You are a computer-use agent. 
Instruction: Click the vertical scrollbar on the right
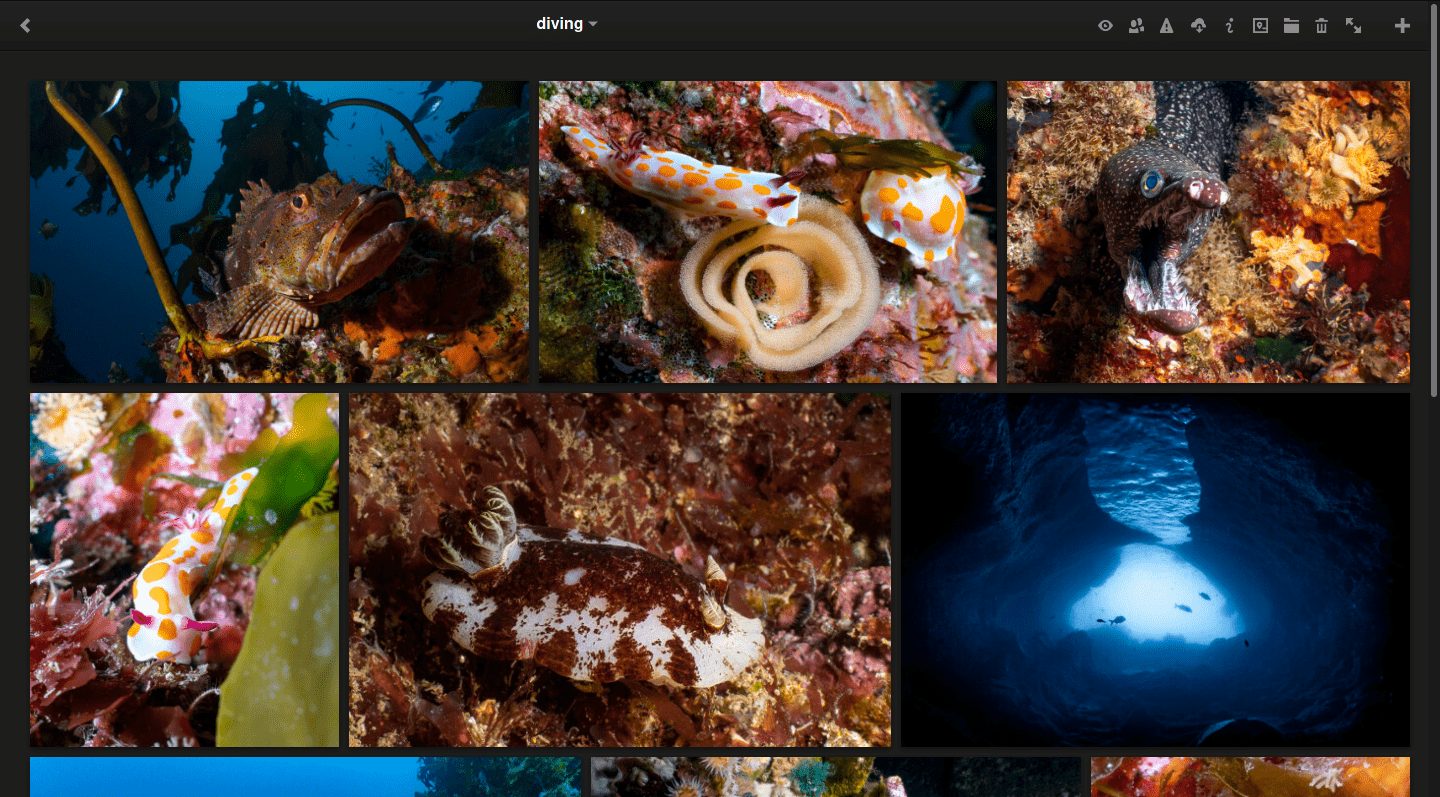coord(1436,200)
